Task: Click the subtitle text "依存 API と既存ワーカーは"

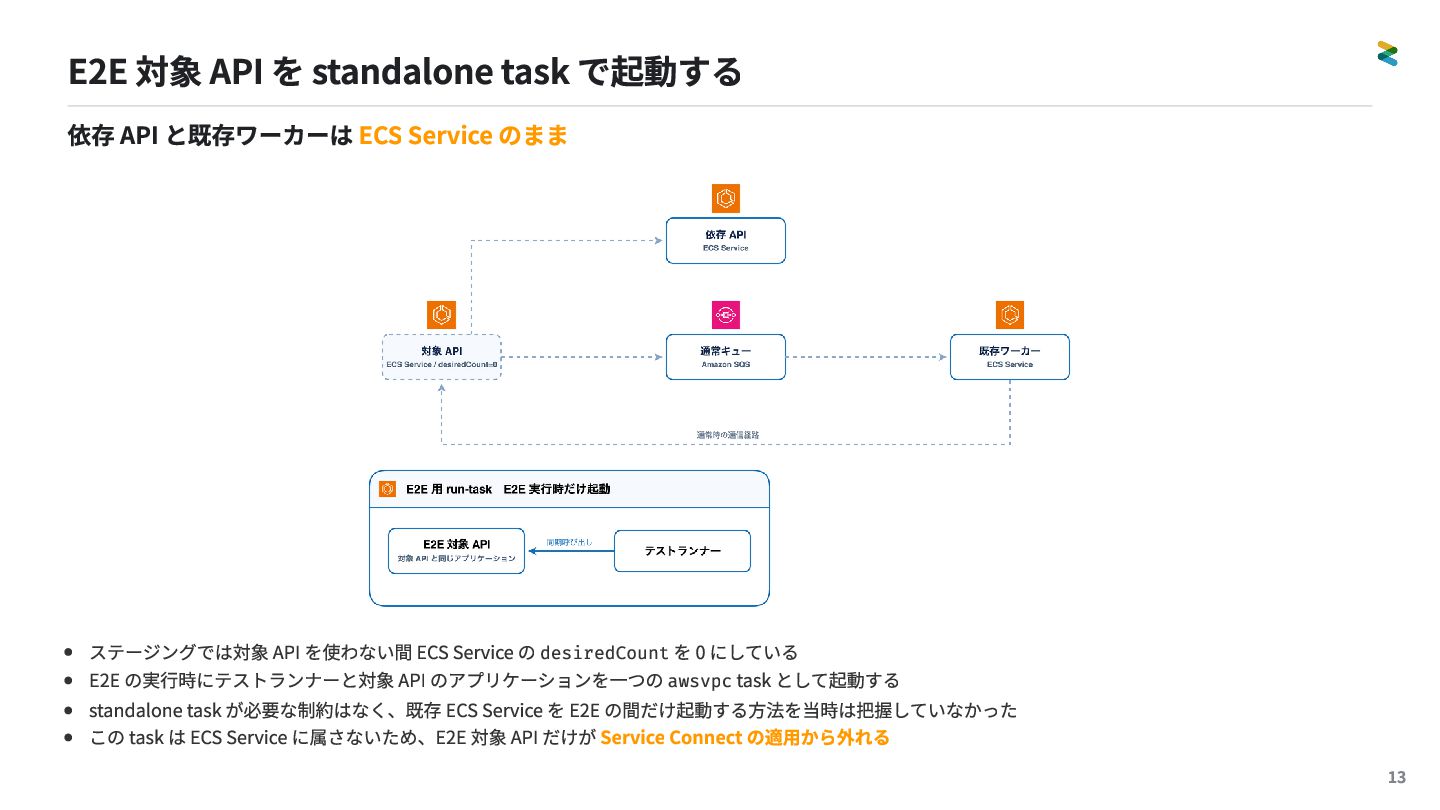Action: (x=209, y=135)
